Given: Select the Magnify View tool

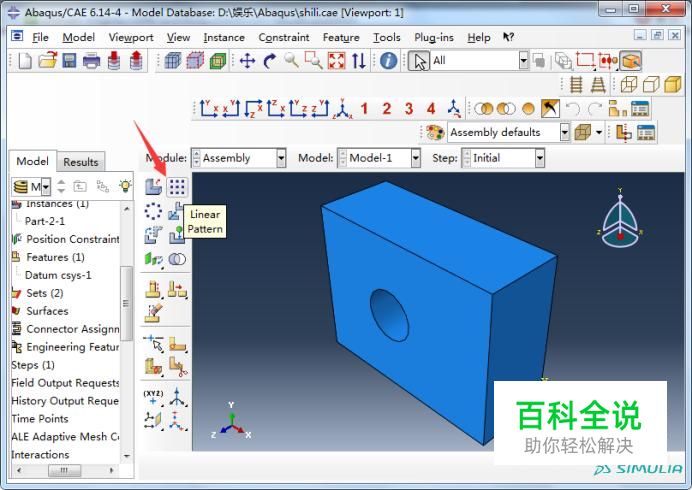Looking at the screenshot, I should [291, 61].
